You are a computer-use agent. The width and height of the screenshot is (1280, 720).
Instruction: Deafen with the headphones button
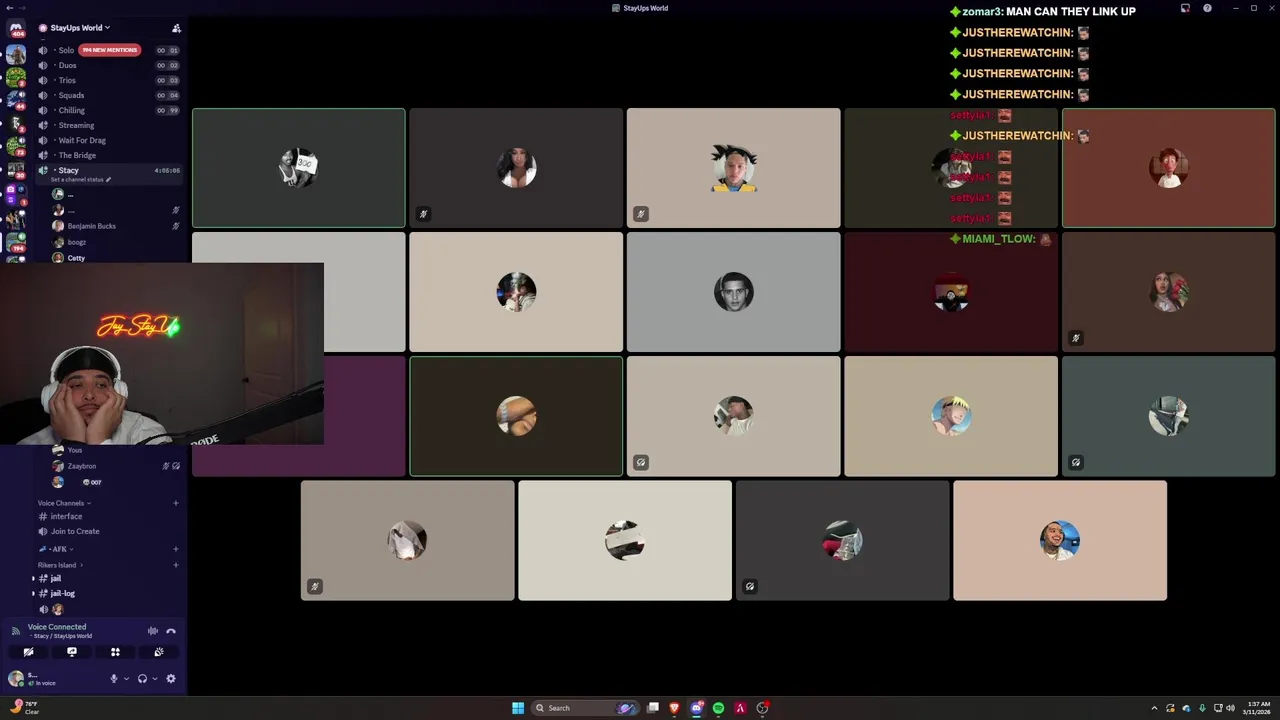click(142, 679)
